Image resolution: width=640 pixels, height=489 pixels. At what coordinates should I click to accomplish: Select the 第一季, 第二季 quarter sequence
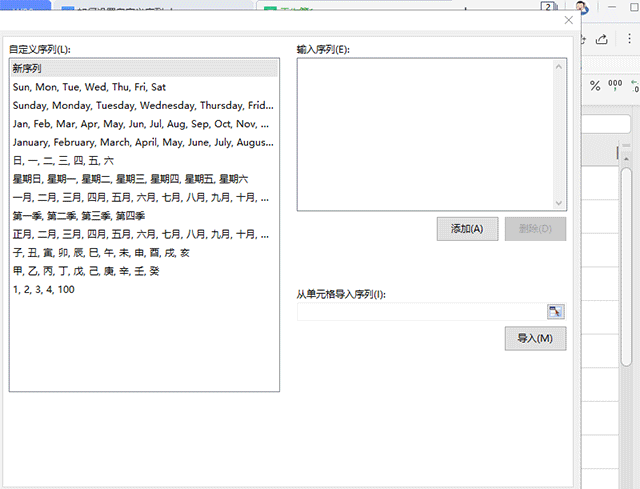coord(79,216)
